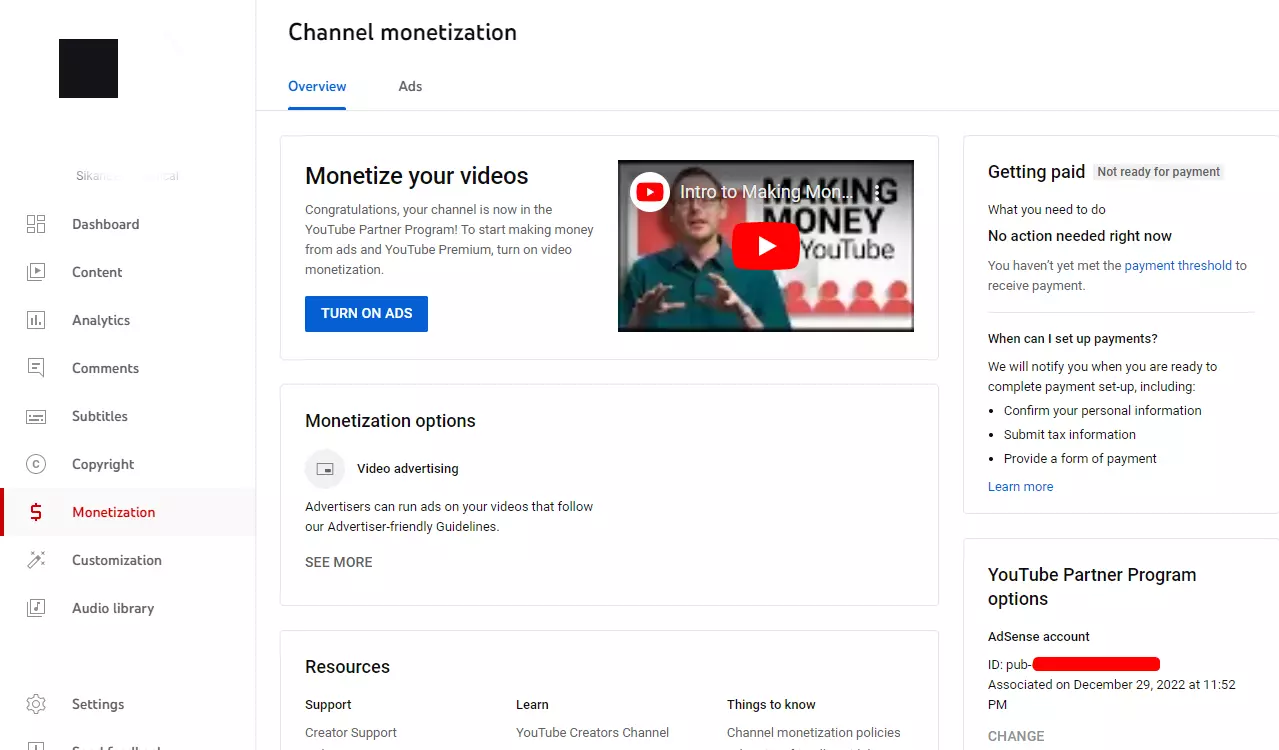The image size is (1279, 750).
Task: Click the Monetization dollar sign icon
Action: point(36,512)
